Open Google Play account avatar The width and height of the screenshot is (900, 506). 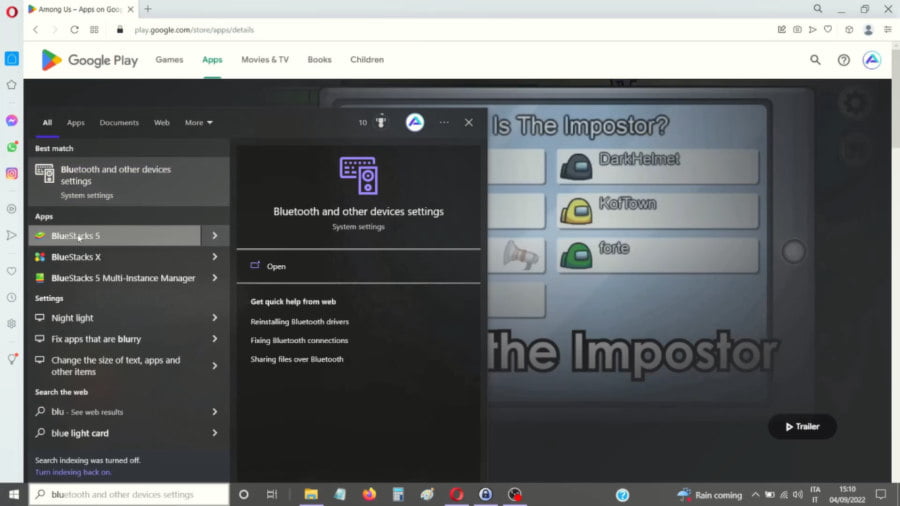871,60
